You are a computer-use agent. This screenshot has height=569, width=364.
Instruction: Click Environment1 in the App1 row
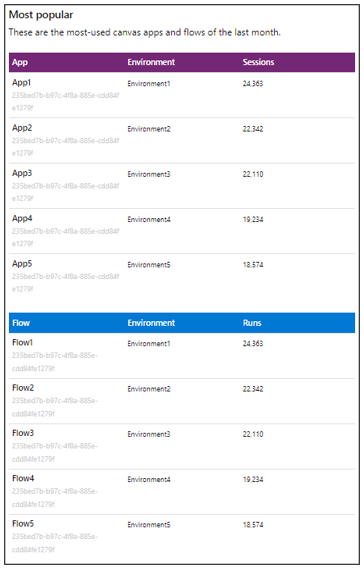click(x=149, y=84)
